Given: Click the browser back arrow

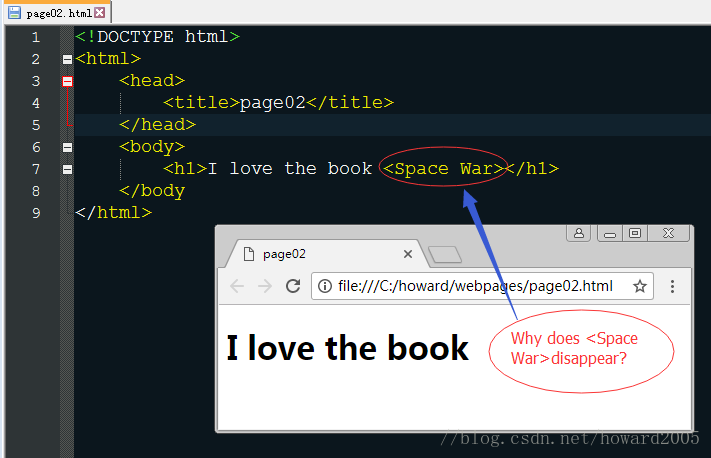Looking at the screenshot, I should coord(237,286).
